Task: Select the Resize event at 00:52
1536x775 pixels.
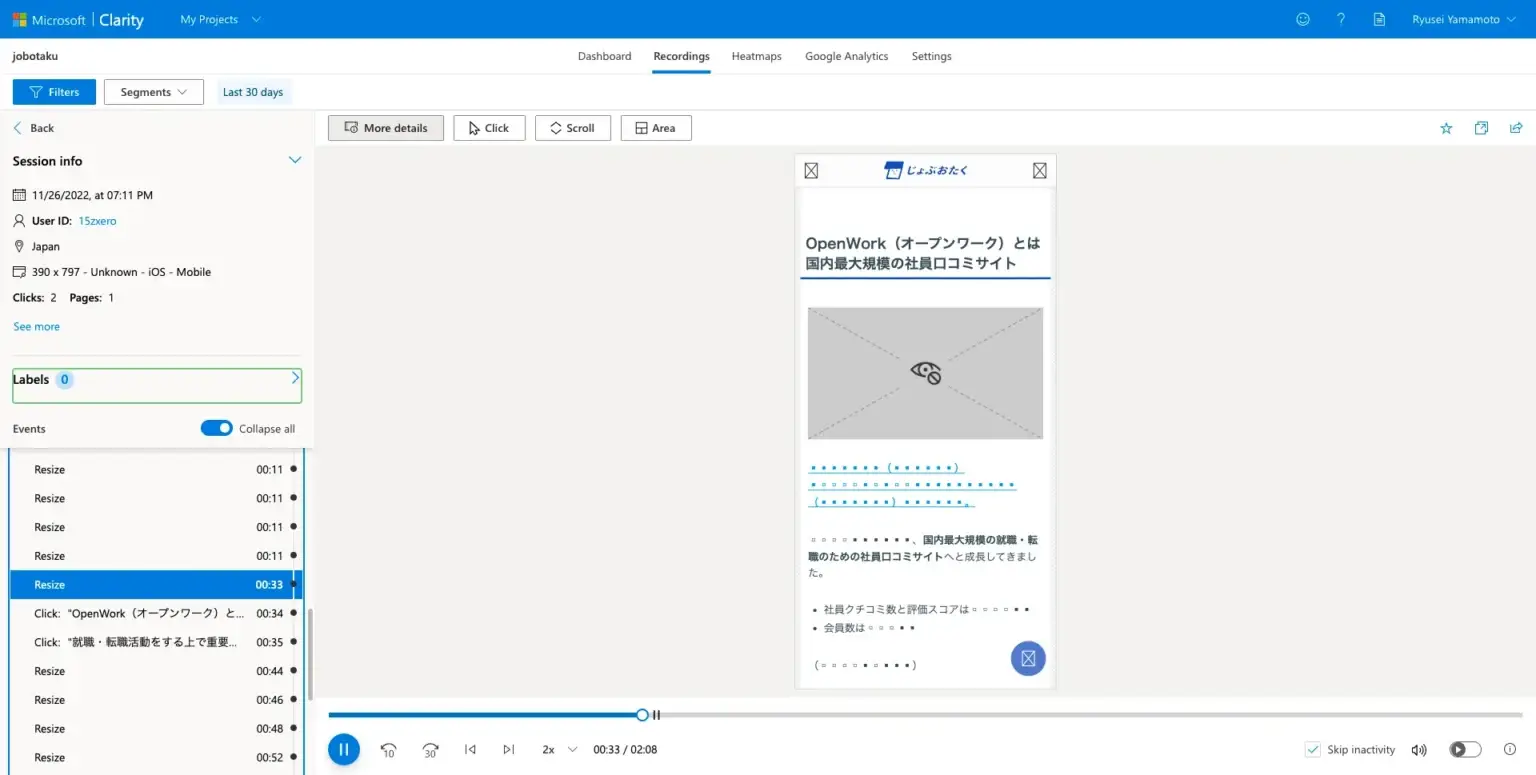Action: 156,757
